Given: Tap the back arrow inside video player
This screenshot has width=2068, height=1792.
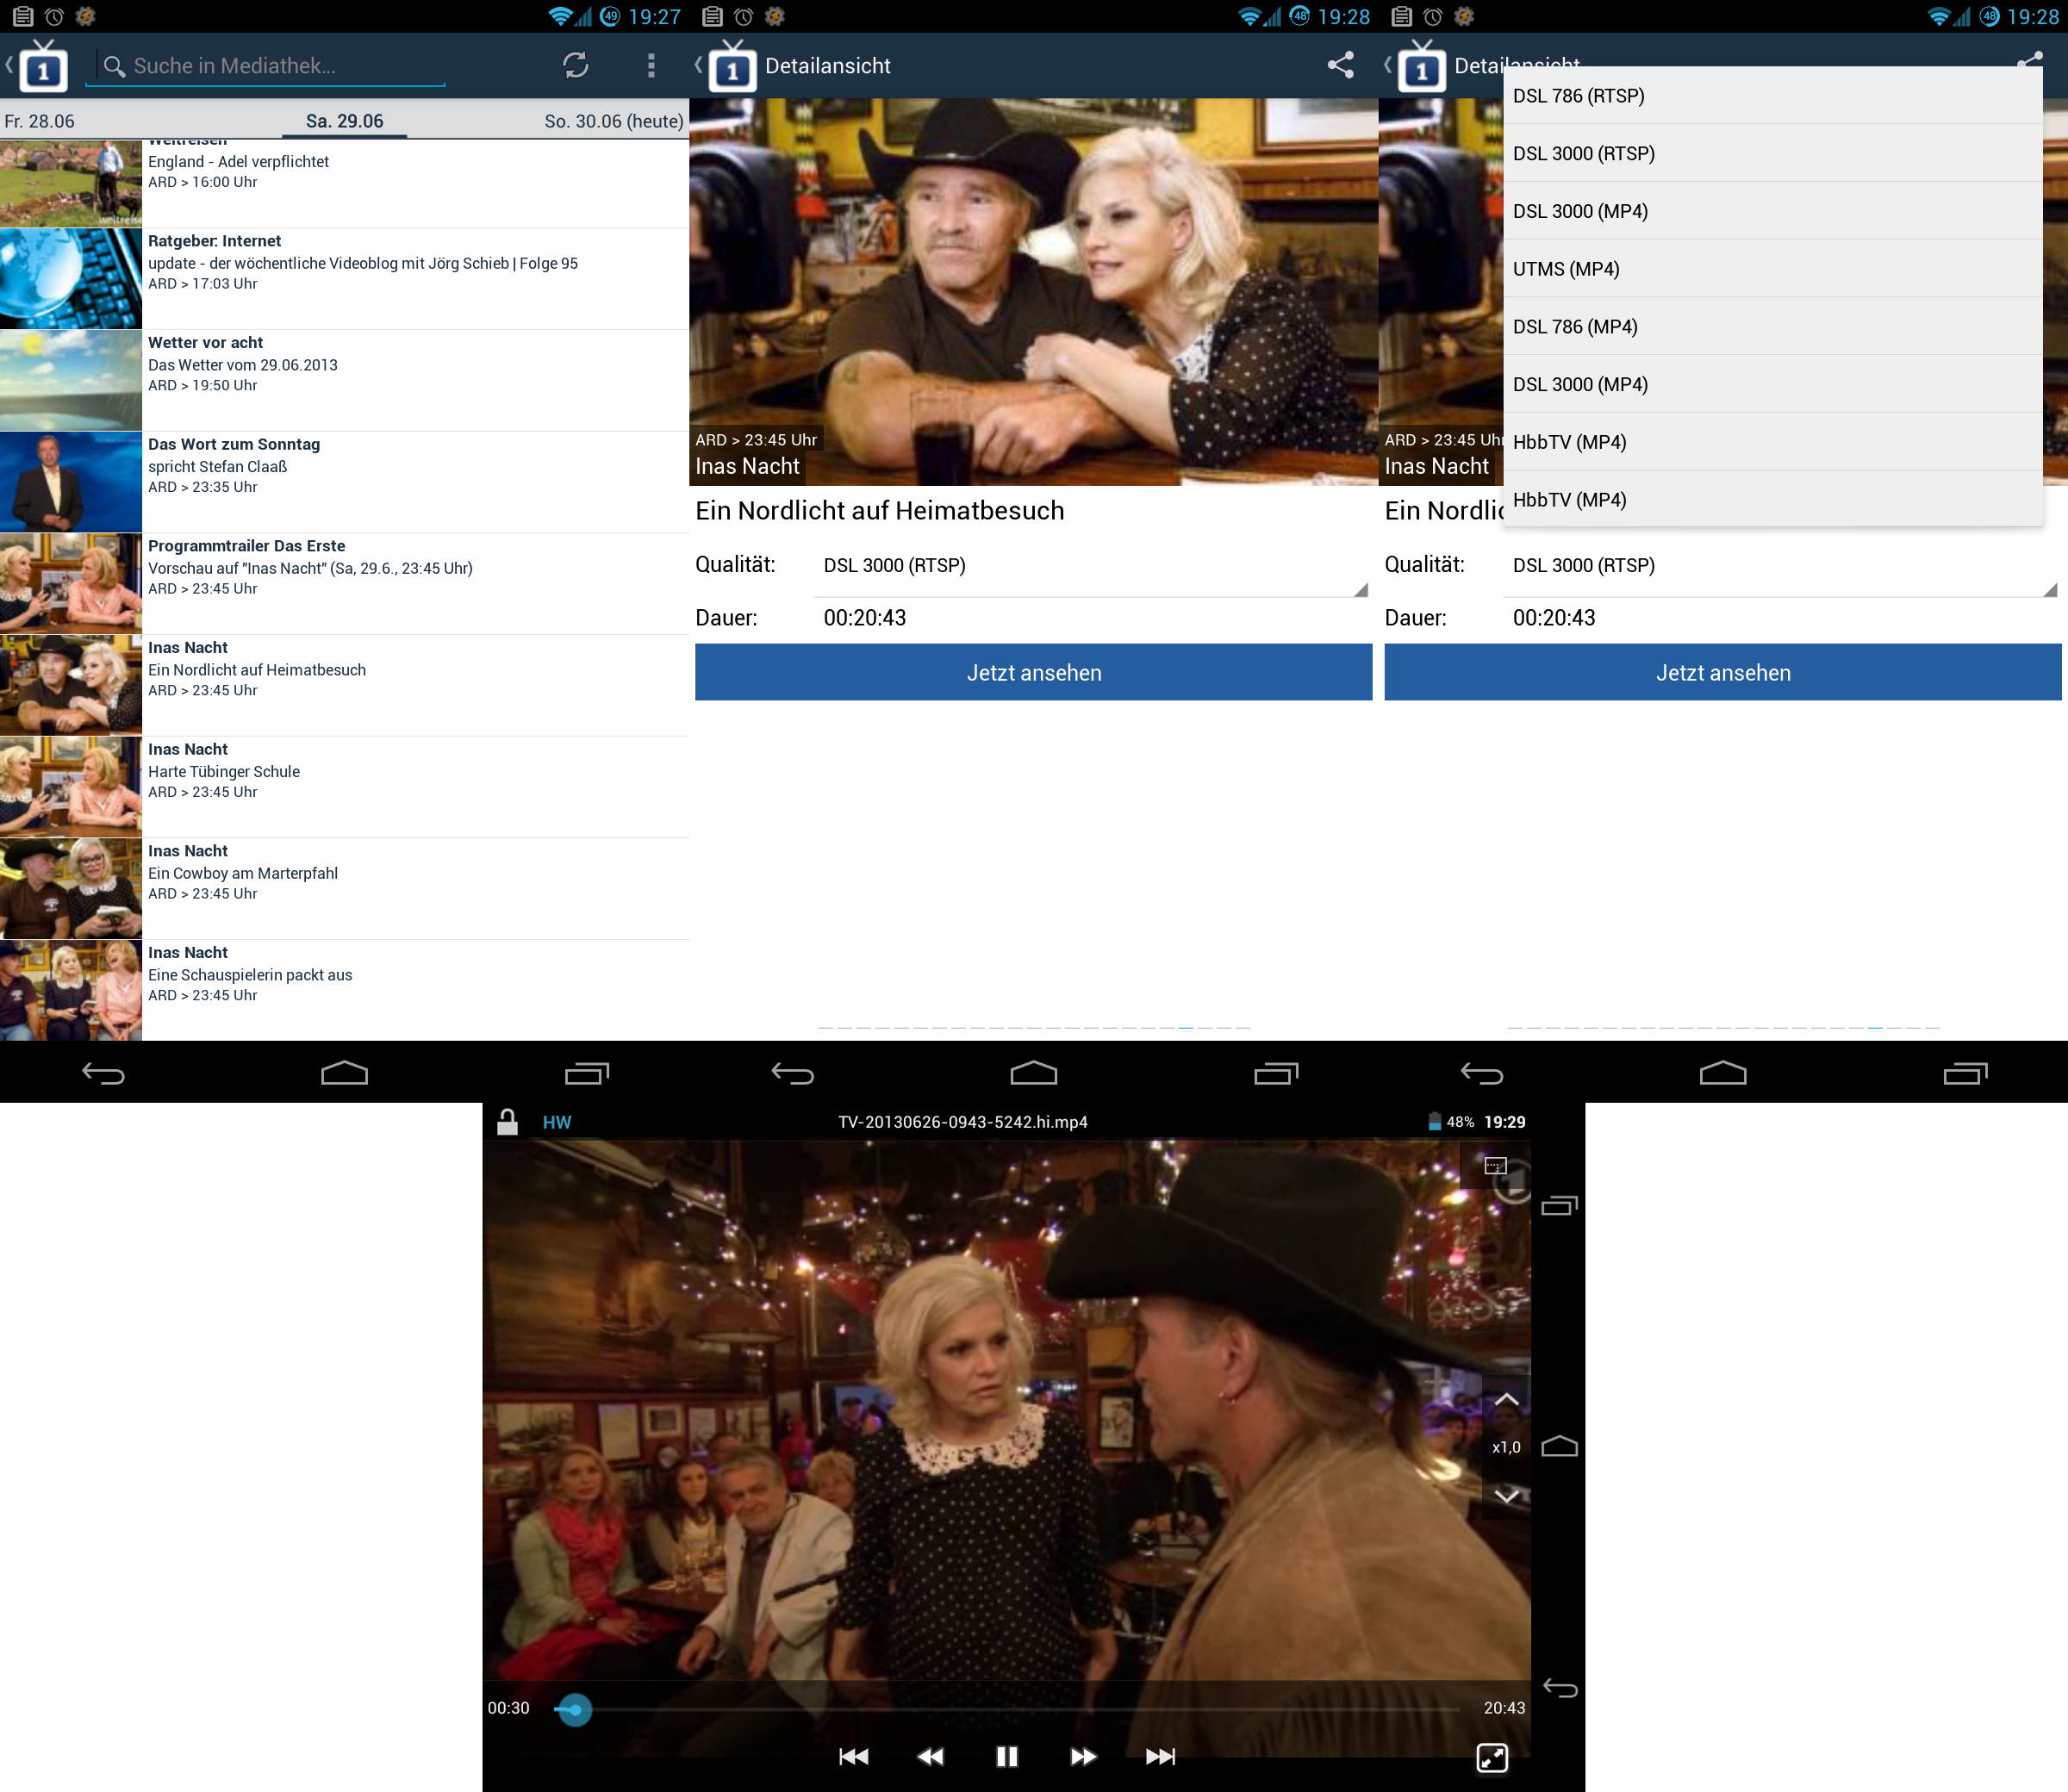Looking at the screenshot, I should pos(1560,1688).
